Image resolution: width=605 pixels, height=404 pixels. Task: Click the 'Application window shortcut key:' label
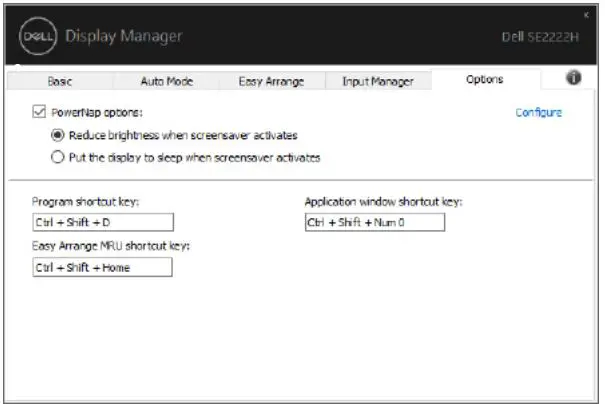(384, 202)
